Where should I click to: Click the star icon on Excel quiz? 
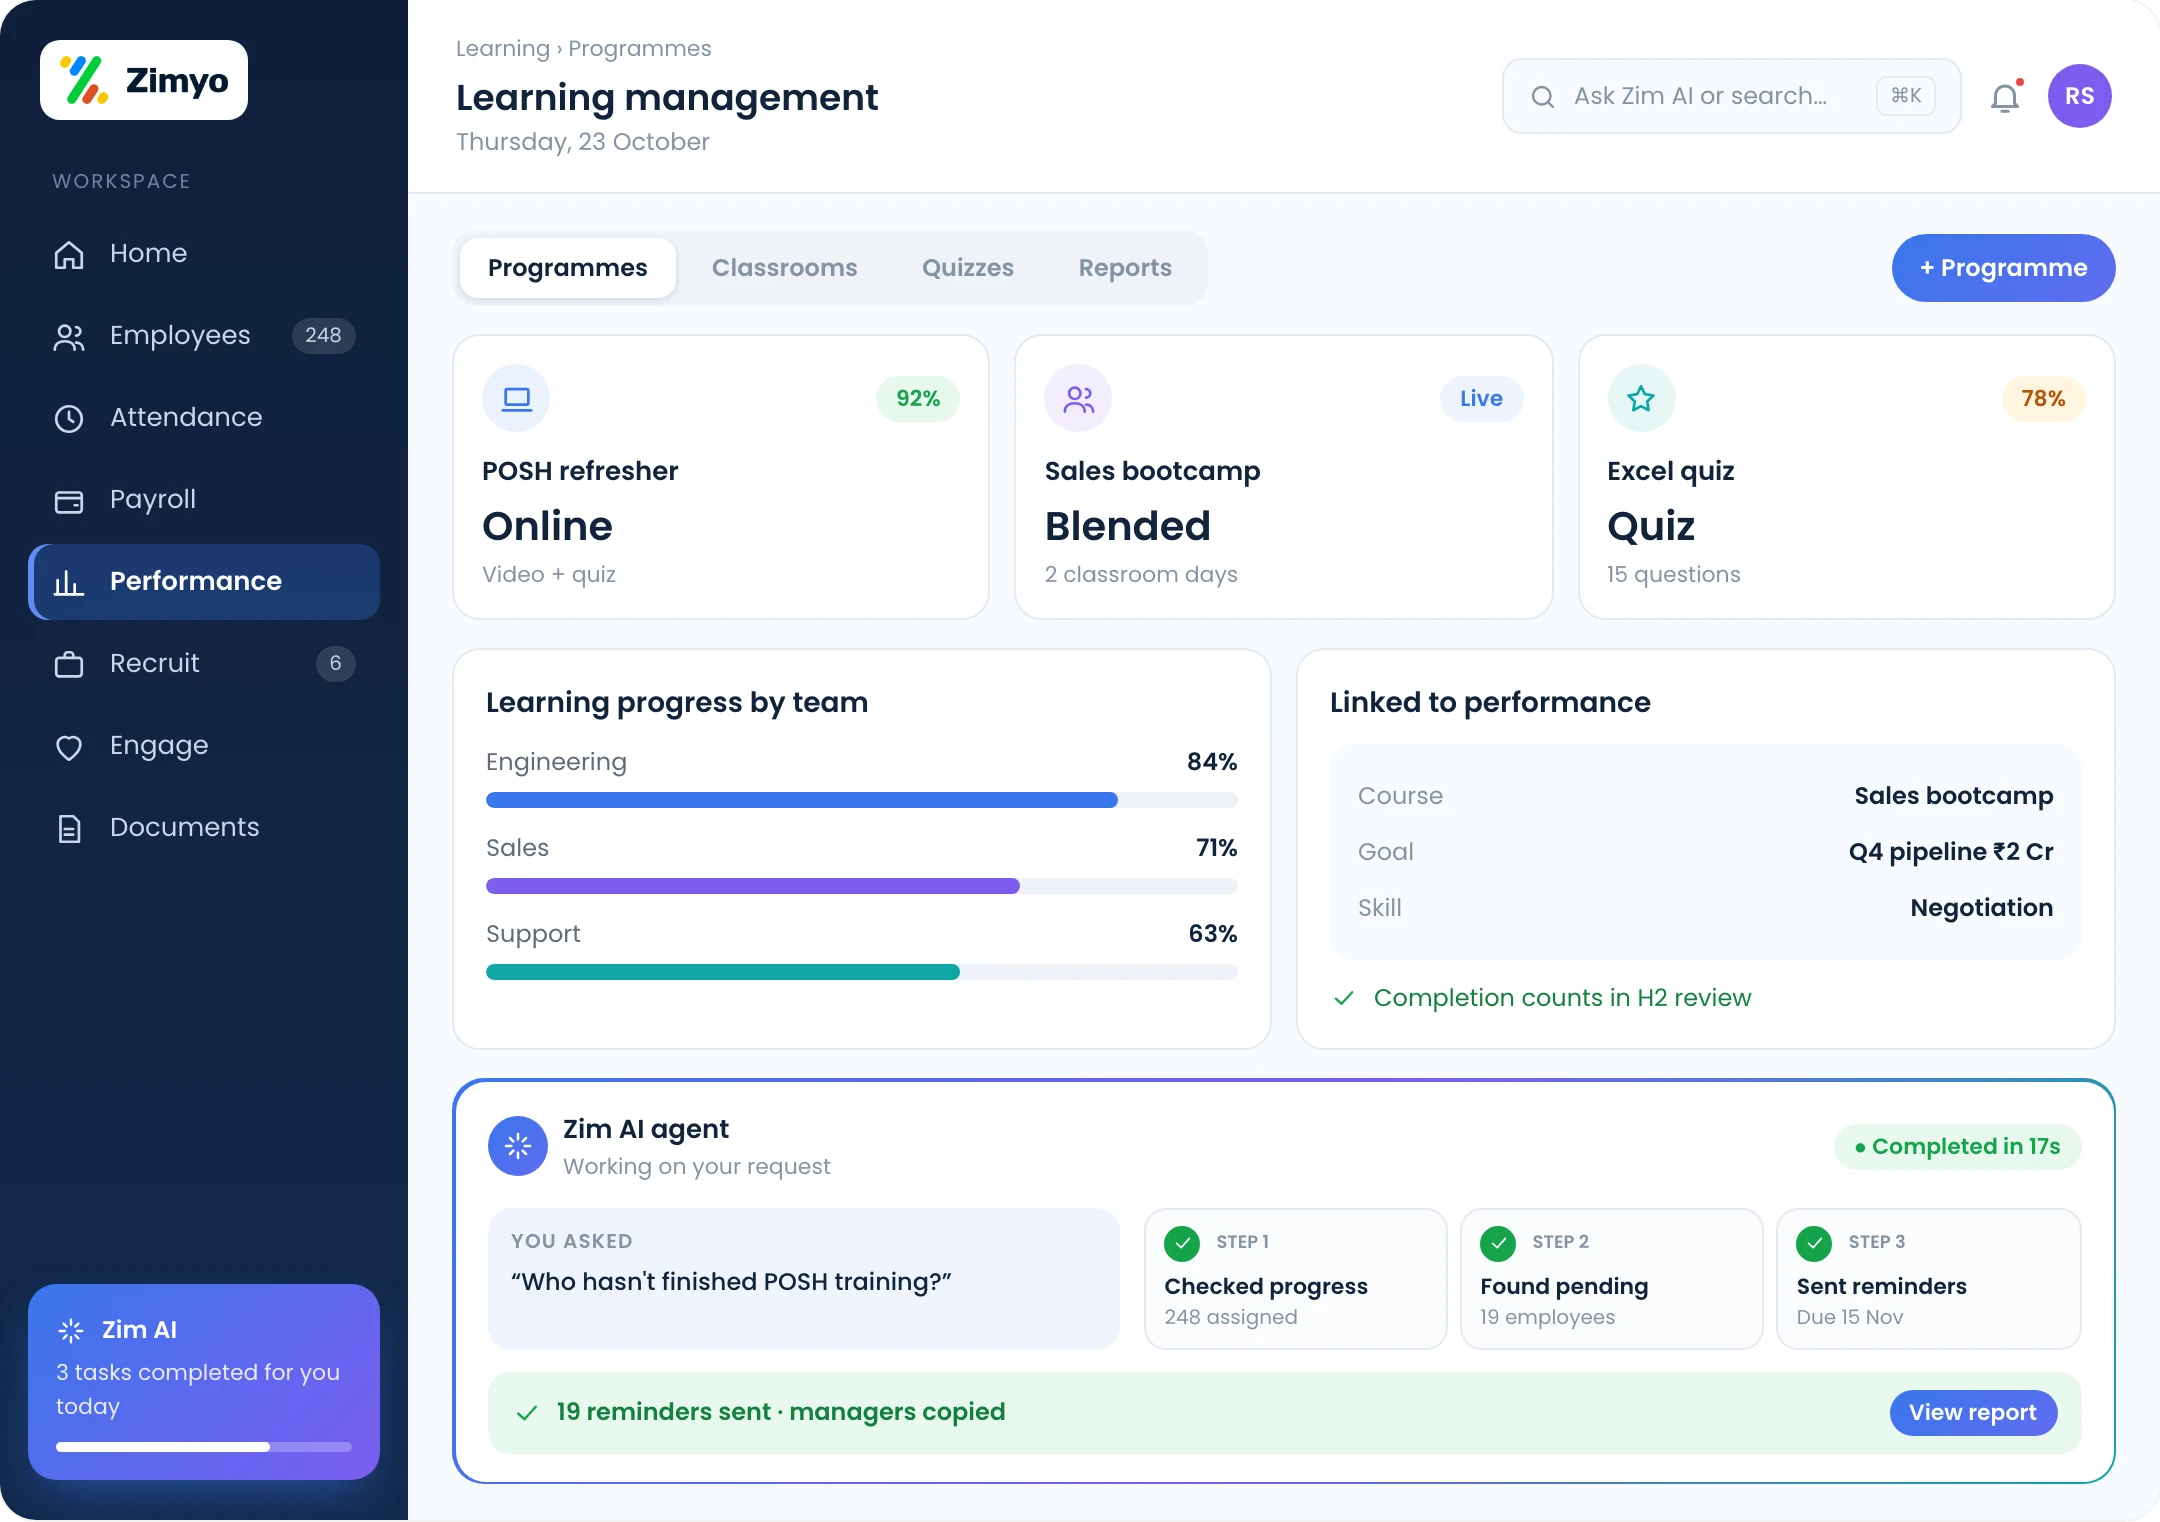[x=1641, y=398]
